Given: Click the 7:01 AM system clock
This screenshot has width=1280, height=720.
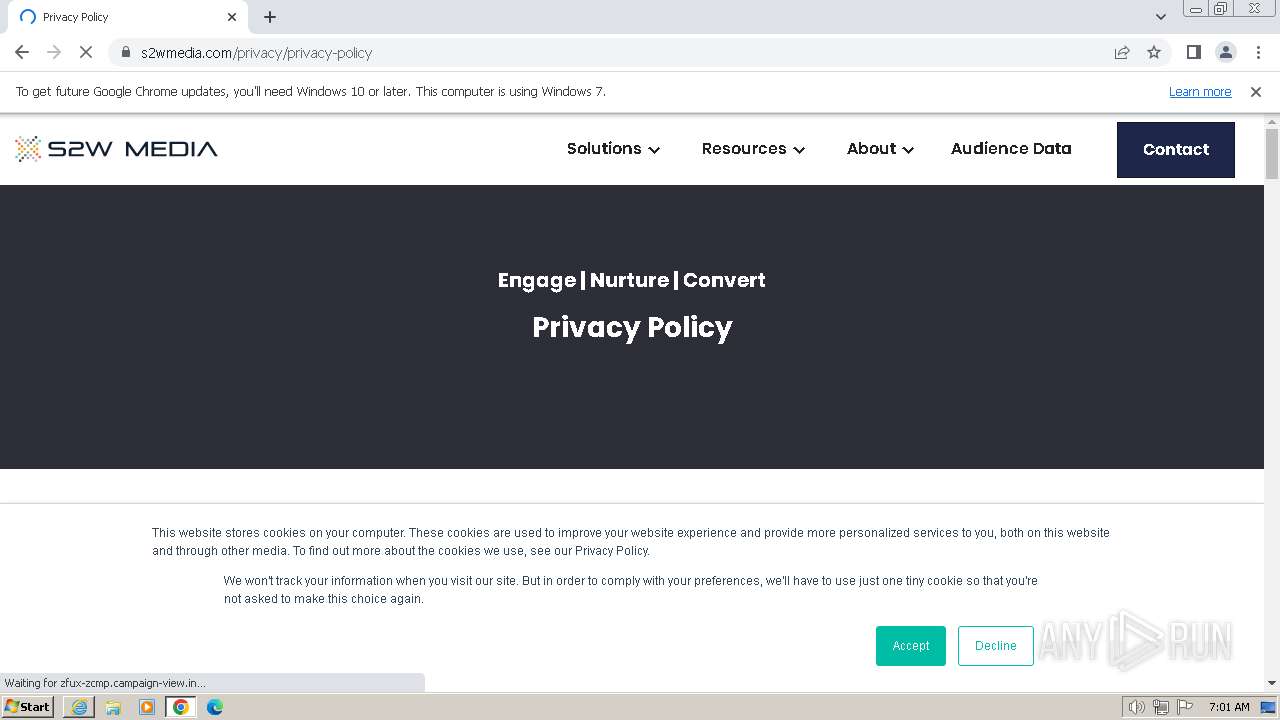Looking at the screenshot, I should point(1229,707).
